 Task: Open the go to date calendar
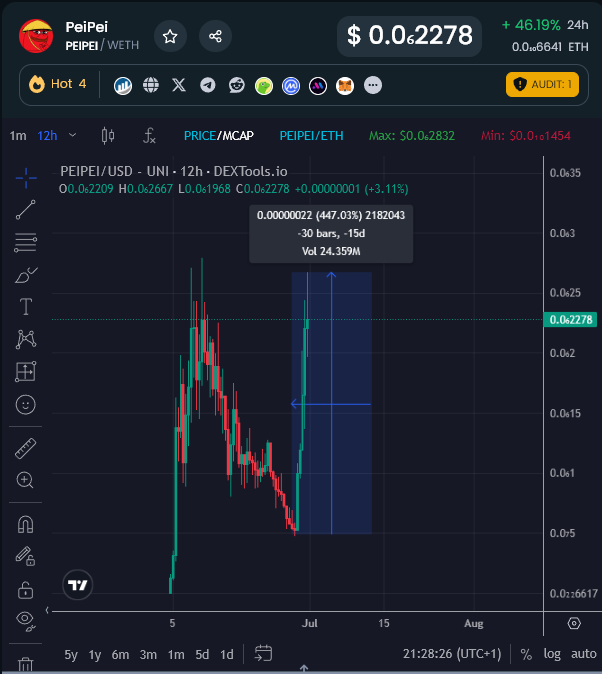pos(263,653)
